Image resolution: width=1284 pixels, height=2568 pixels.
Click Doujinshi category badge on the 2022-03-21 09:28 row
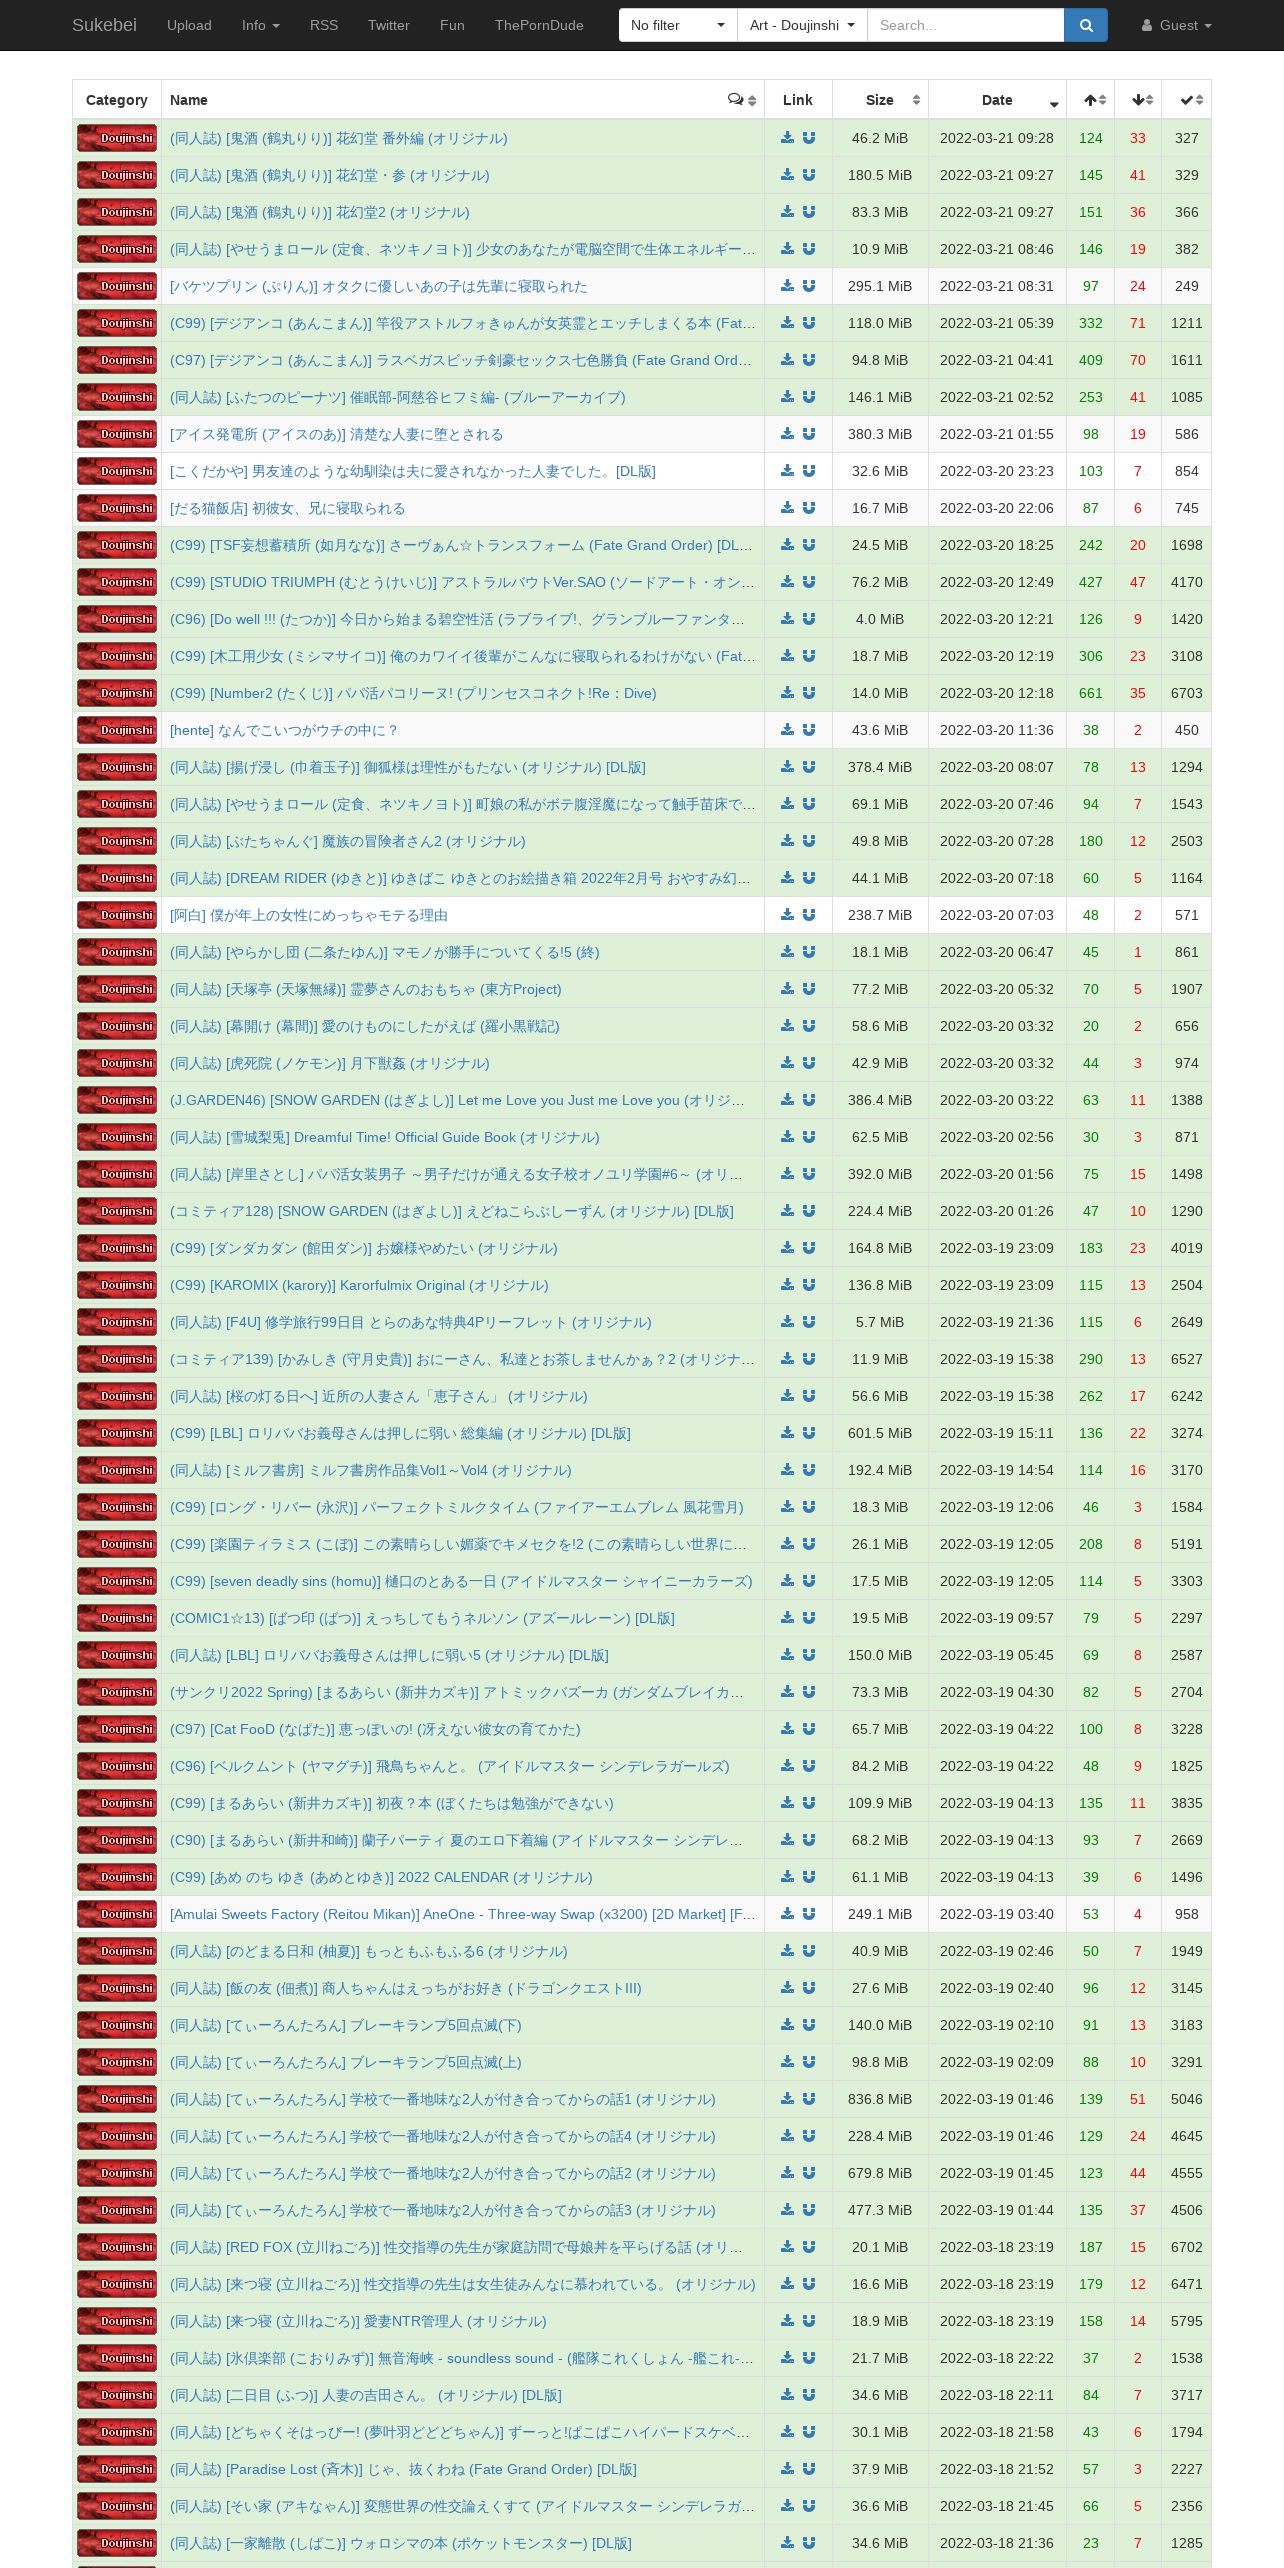[117, 138]
